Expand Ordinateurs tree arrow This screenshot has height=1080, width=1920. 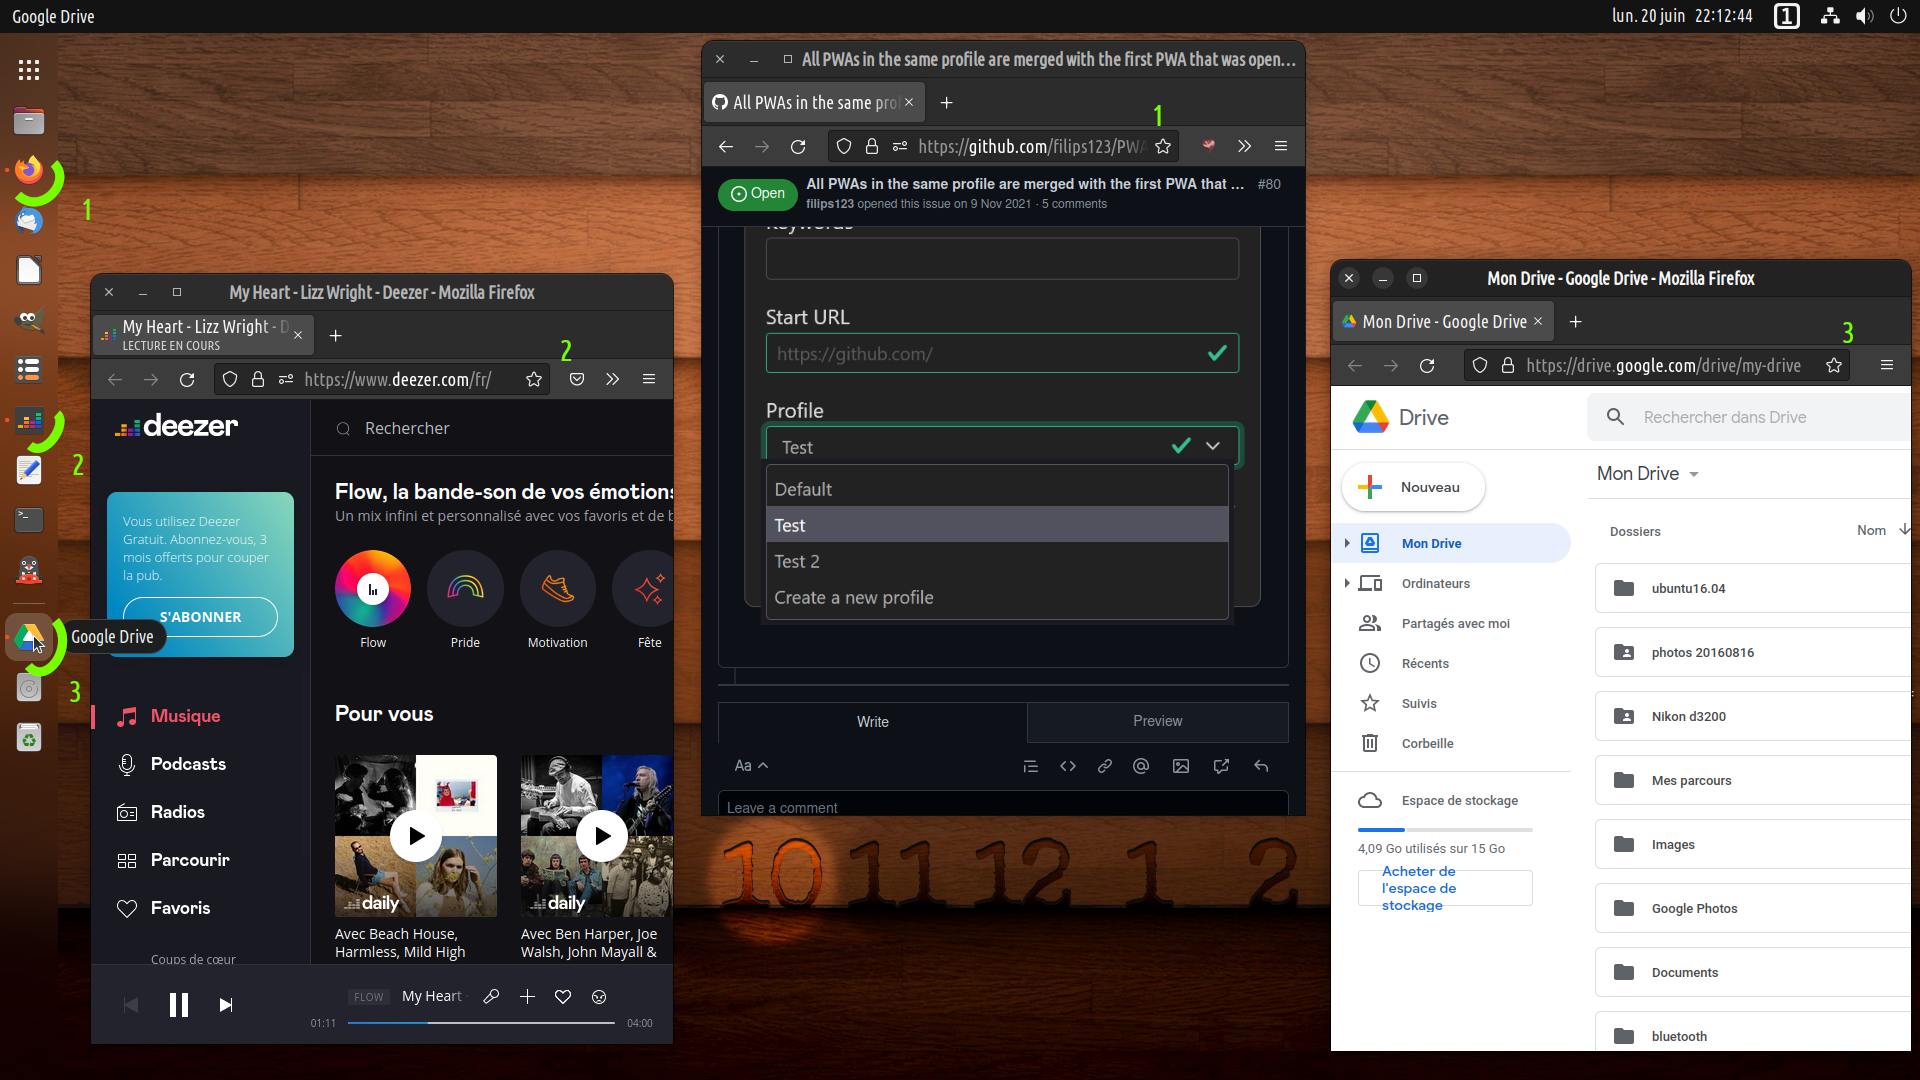click(x=1347, y=583)
